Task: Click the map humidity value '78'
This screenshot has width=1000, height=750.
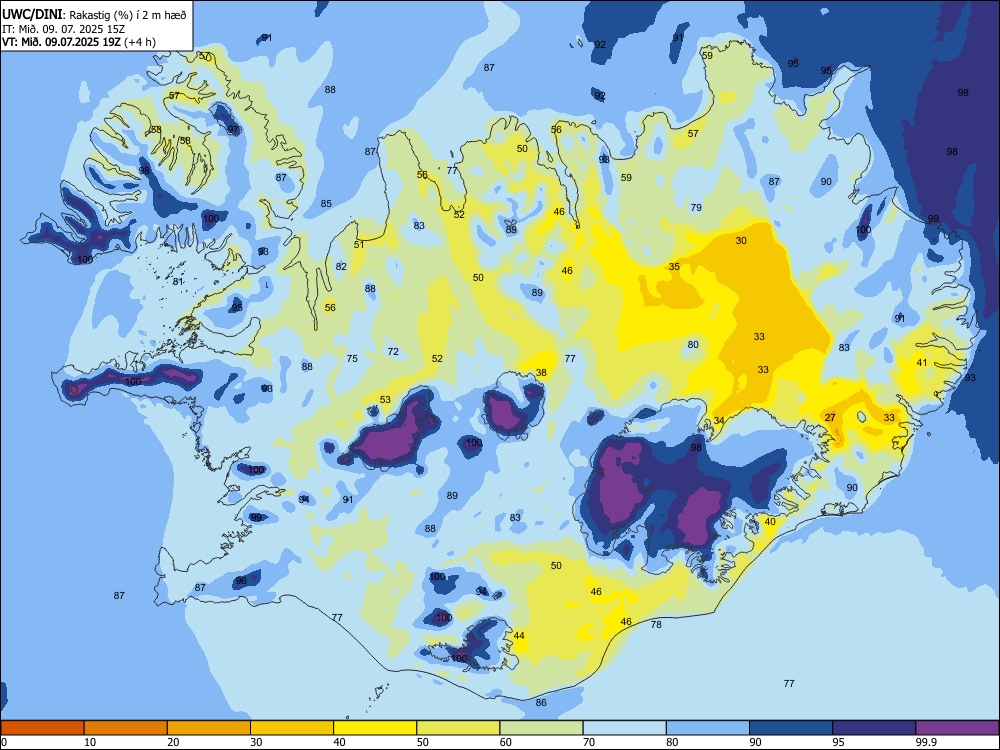Action: tap(656, 624)
